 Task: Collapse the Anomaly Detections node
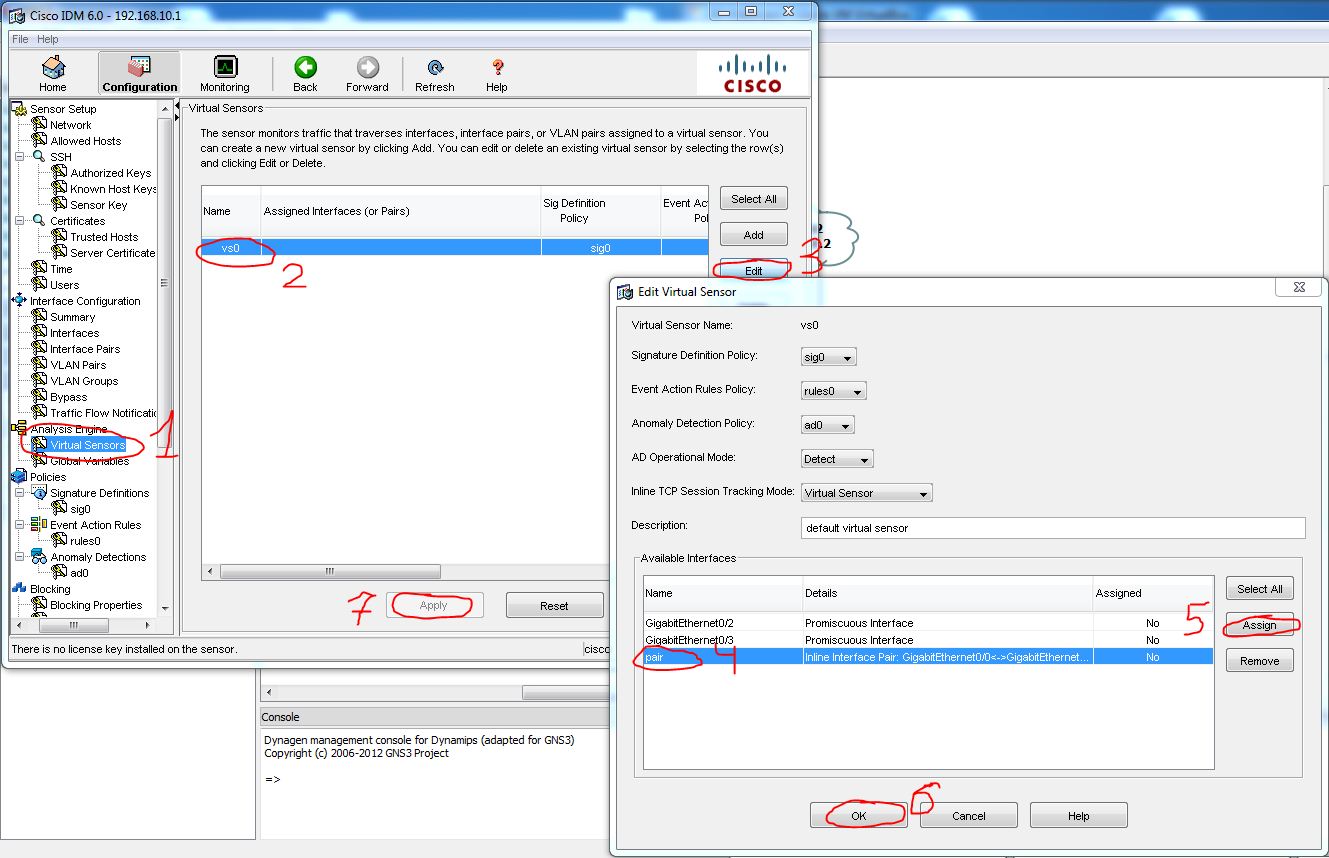coord(20,556)
